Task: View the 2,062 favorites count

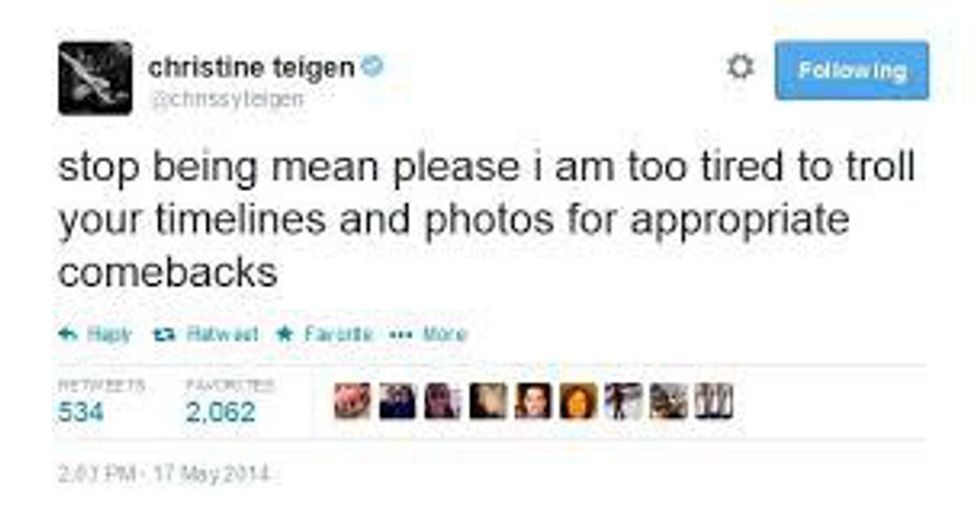Action: [x=220, y=412]
